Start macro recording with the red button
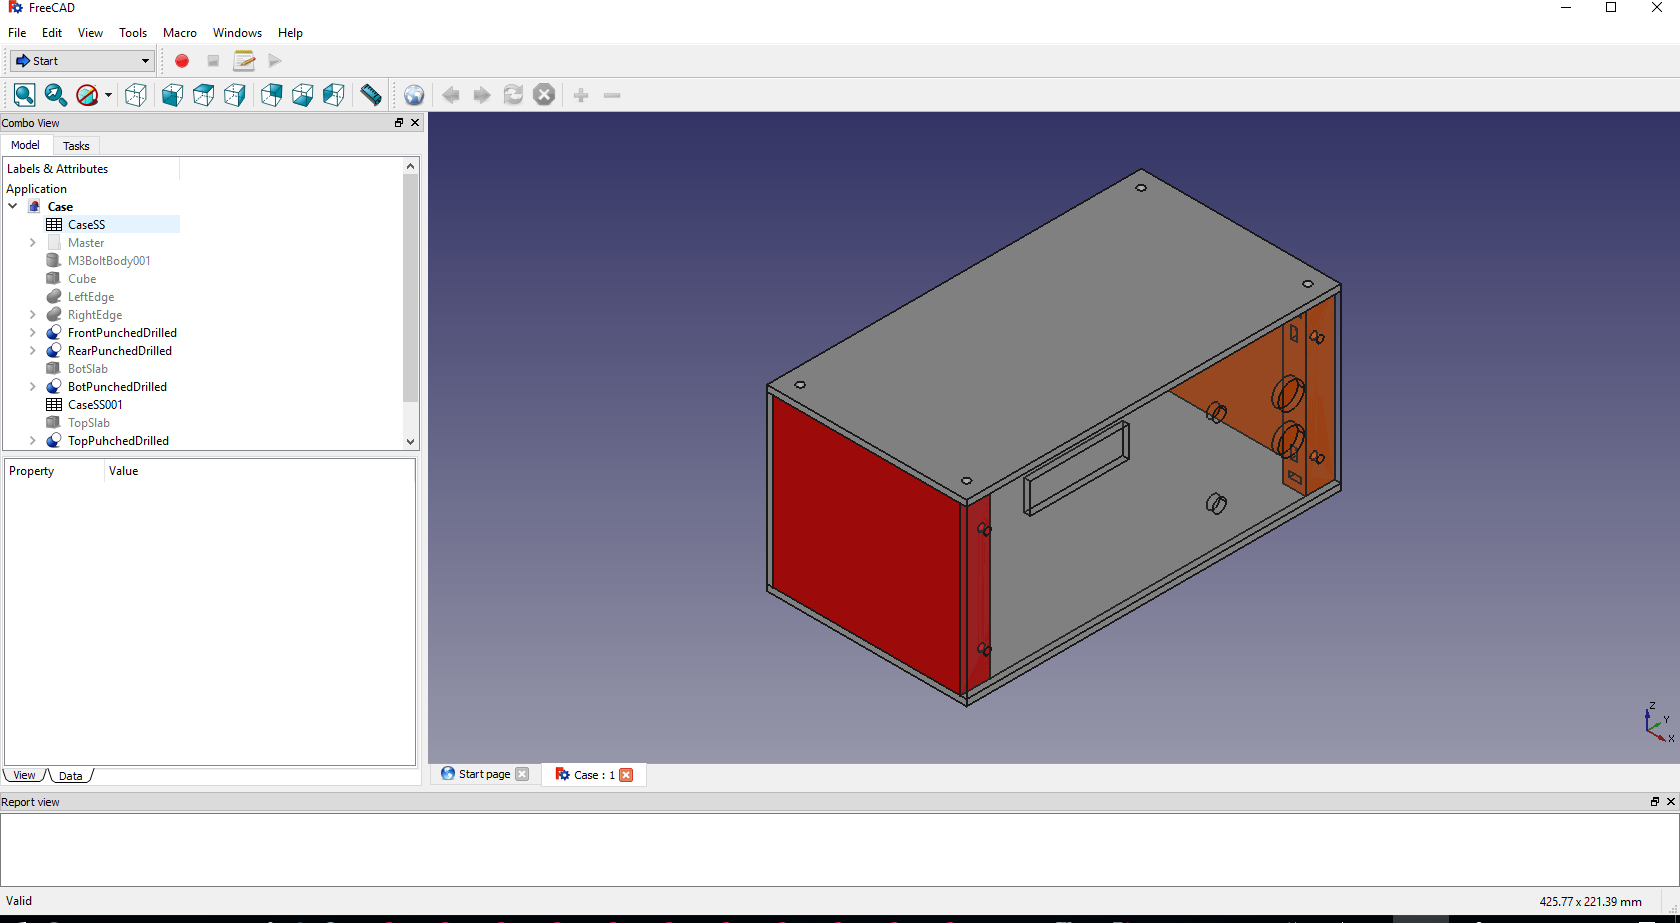Image resolution: width=1680 pixels, height=923 pixels. click(182, 61)
